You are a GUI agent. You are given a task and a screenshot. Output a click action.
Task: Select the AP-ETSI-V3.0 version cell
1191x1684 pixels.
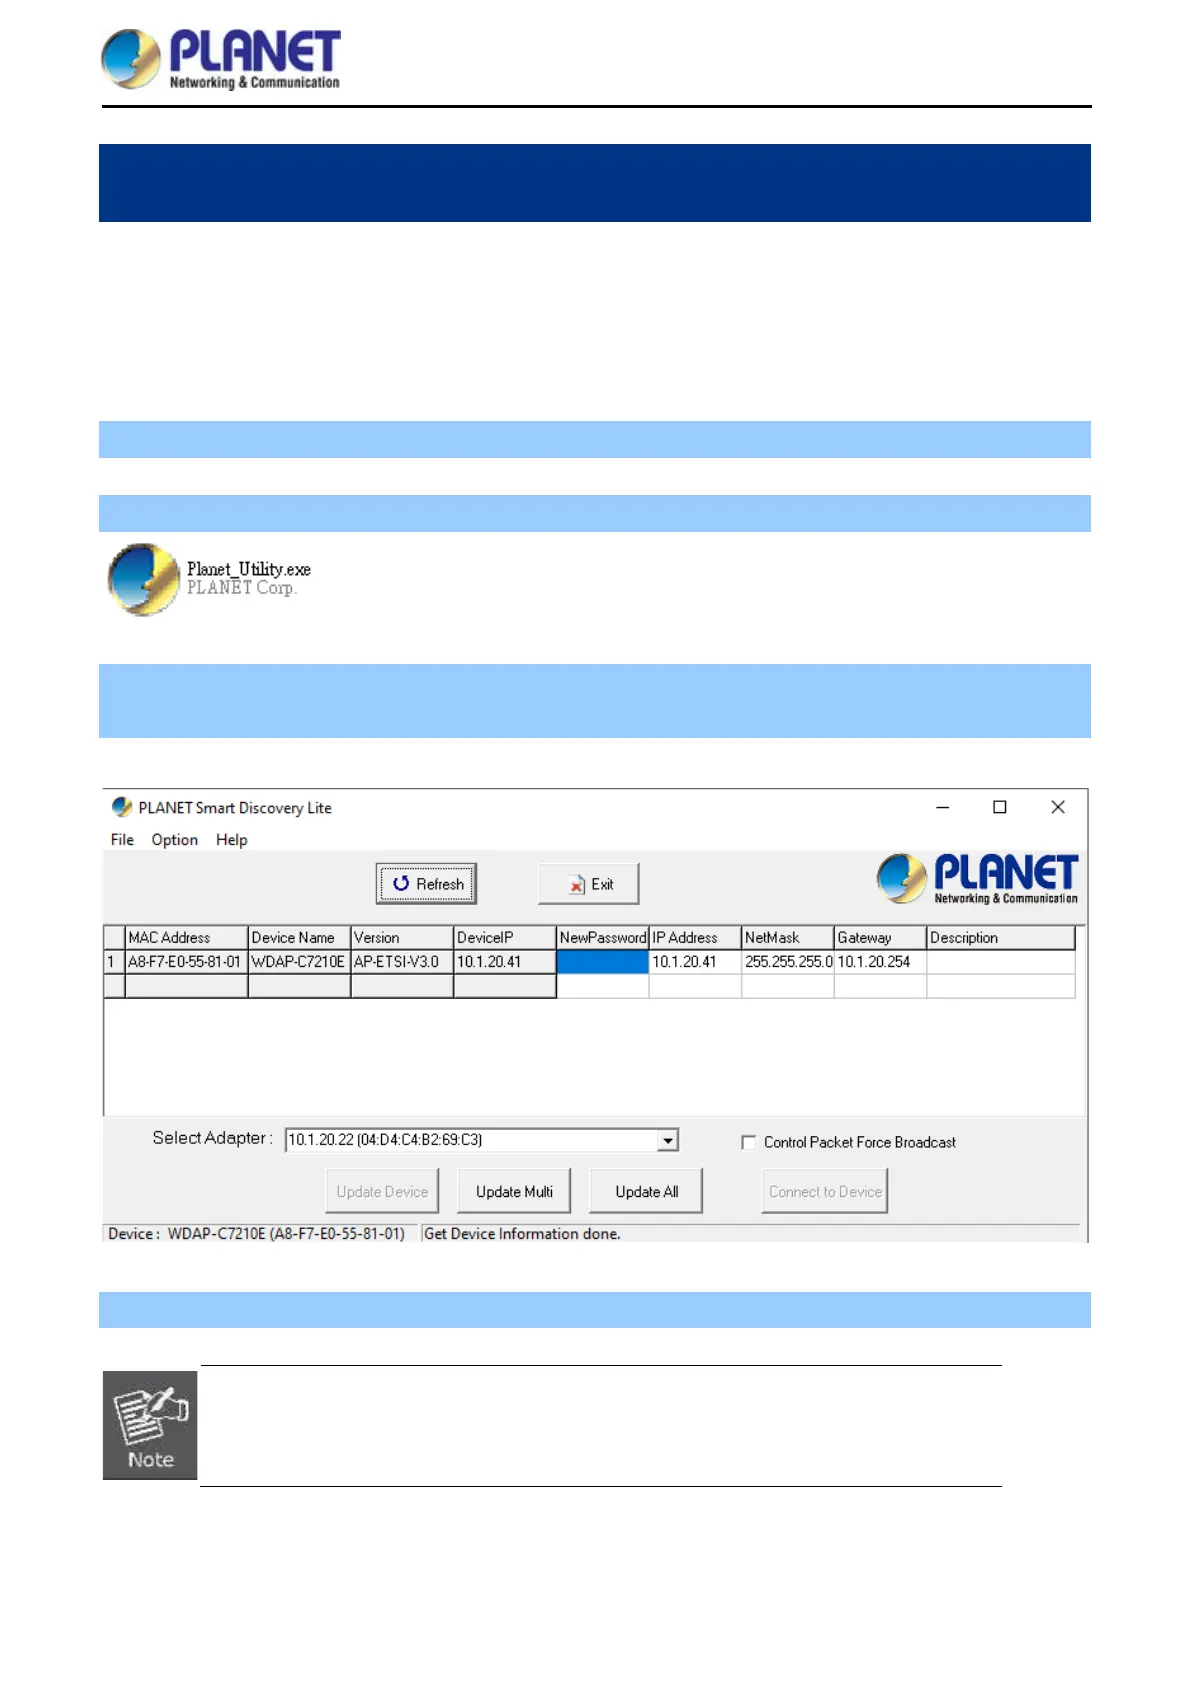[401, 962]
